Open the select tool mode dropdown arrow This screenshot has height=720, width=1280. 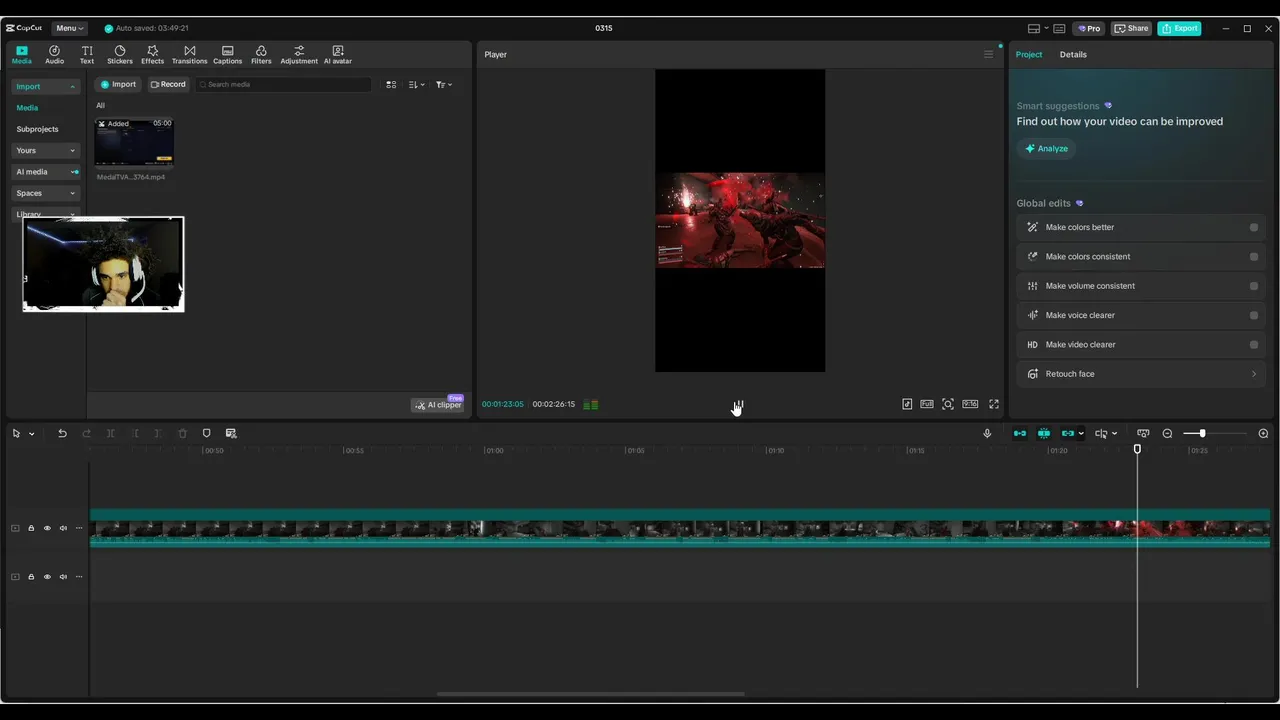(x=31, y=433)
